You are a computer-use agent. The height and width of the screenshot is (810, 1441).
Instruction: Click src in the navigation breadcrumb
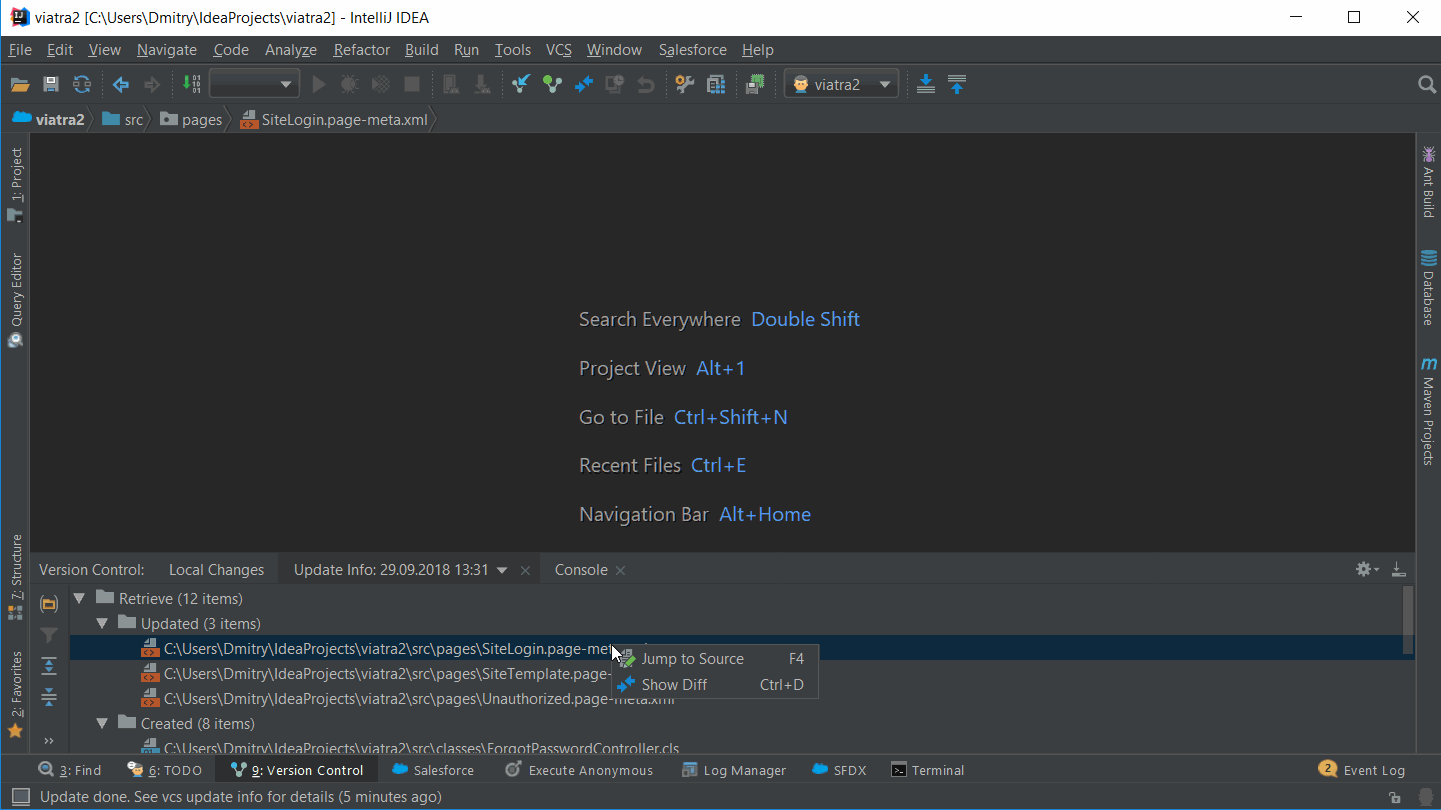click(124, 120)
